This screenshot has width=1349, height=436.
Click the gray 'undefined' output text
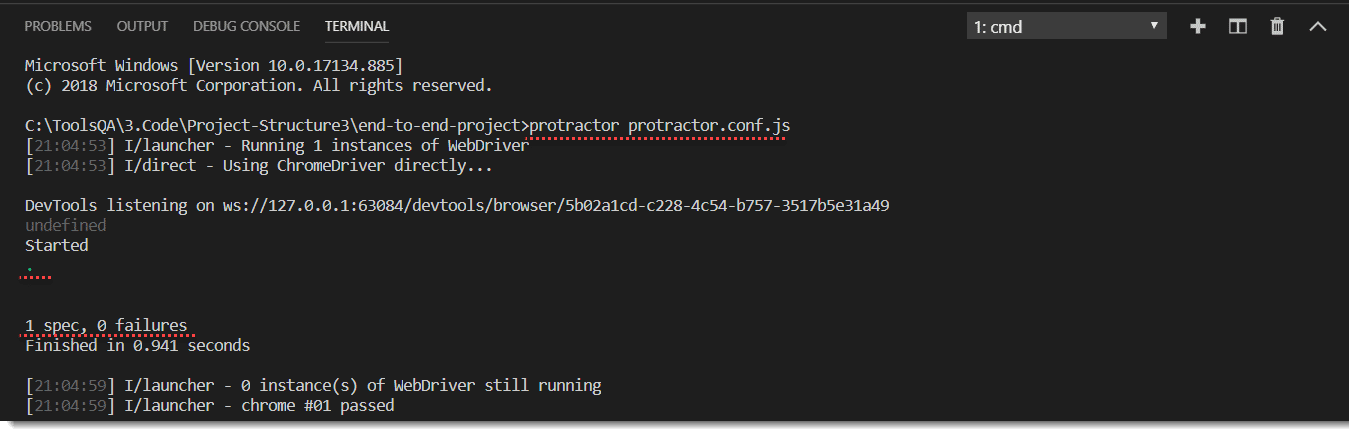click(x=65, y=226)
